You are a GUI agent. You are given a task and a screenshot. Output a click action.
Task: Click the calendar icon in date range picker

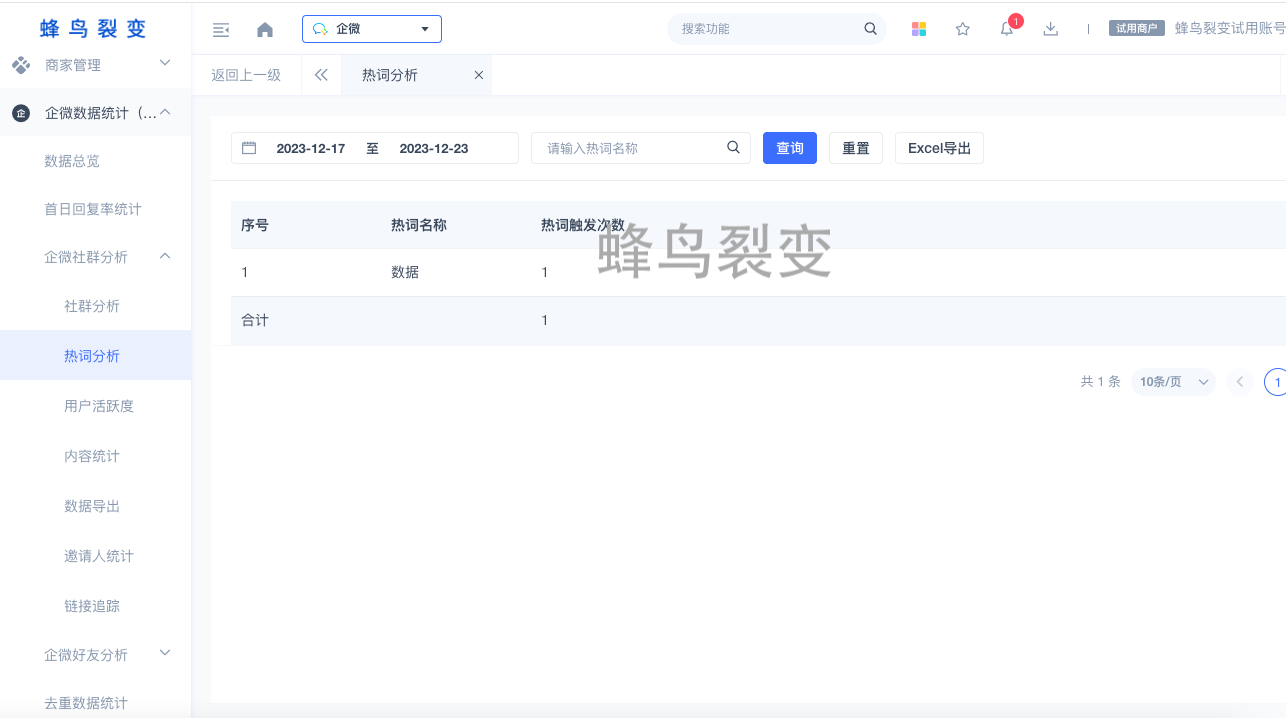pyautogui.click(x=249, y=148)
